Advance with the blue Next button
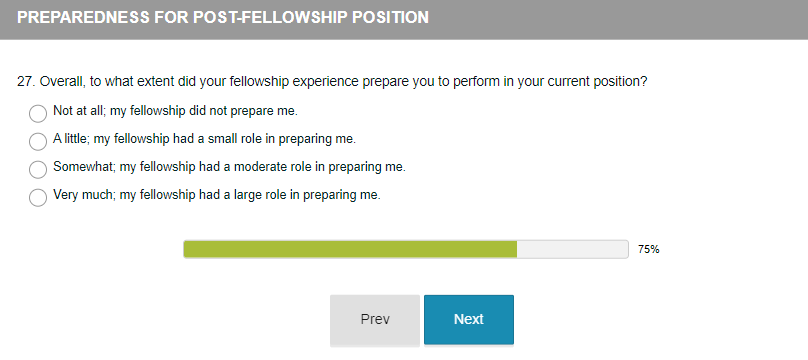 469,319
